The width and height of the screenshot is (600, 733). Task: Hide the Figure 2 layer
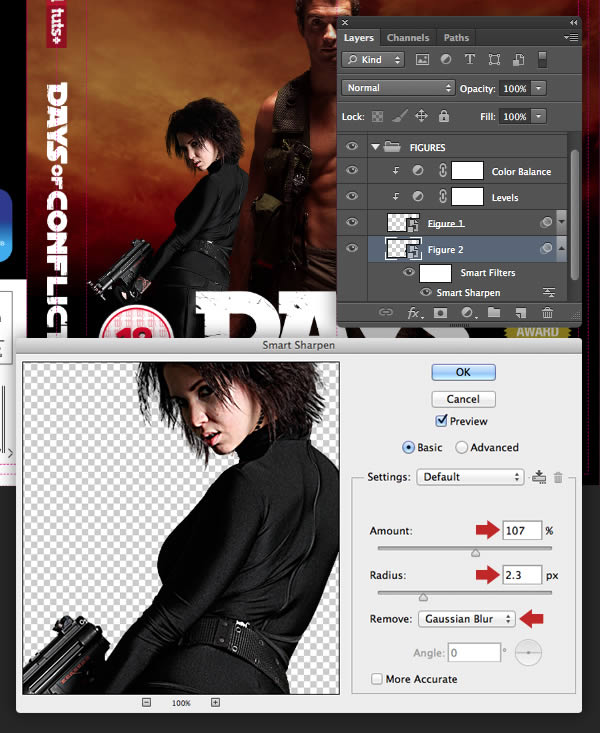[352, 248]
